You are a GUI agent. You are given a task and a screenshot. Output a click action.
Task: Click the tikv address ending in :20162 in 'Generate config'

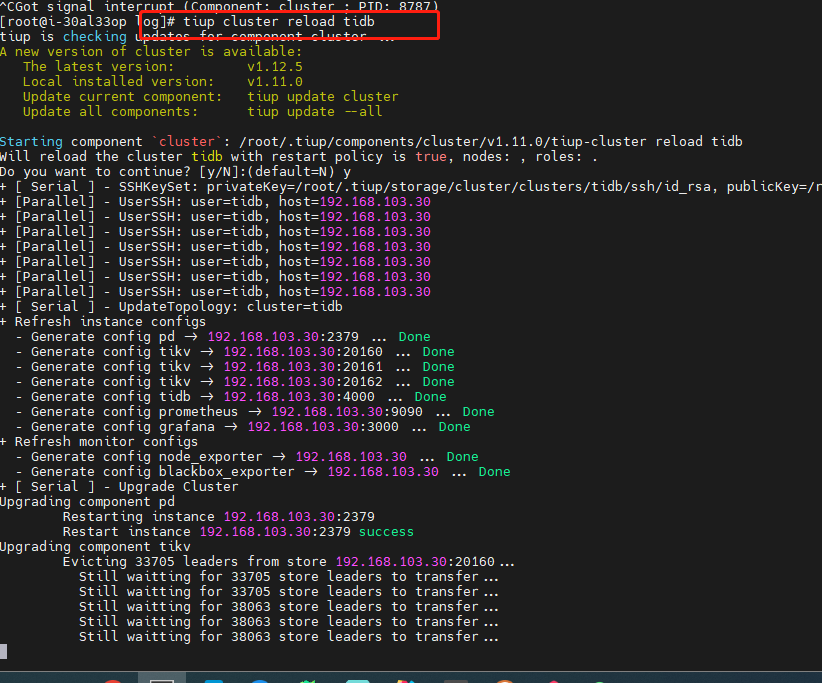[303, 382]
